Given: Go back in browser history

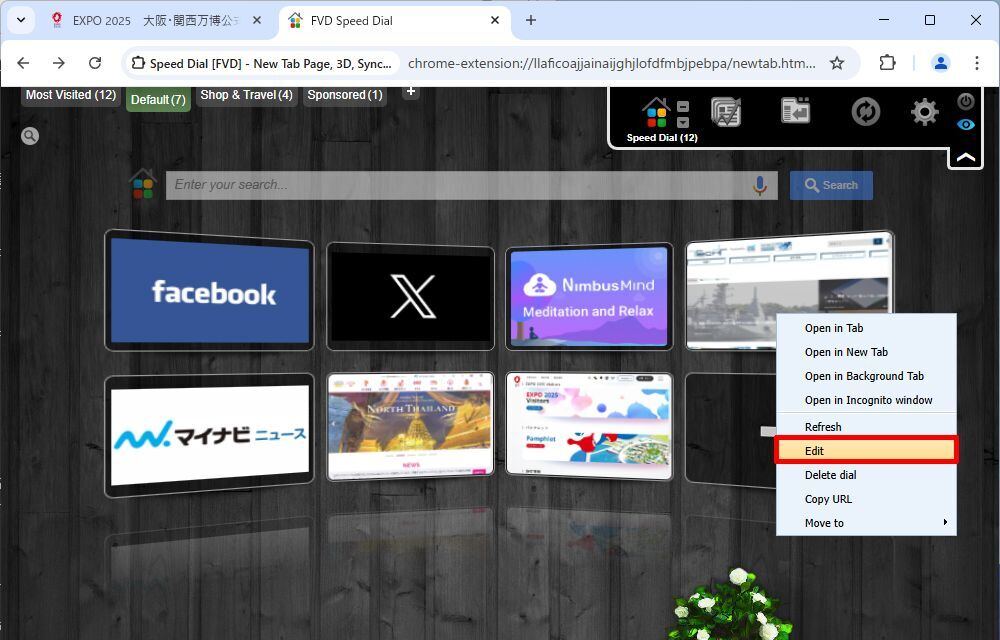Looking at the screenshot, I should (24, 63).
